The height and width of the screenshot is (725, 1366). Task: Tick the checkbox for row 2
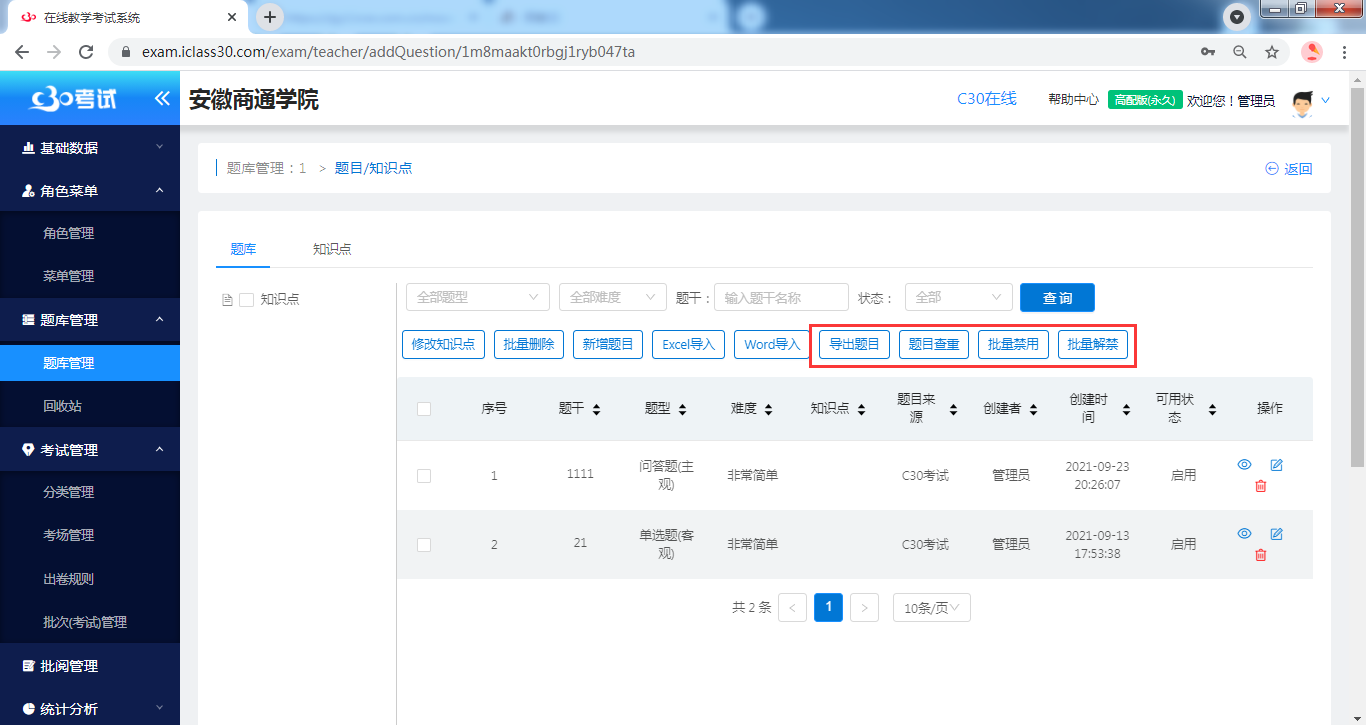(424, 545)
